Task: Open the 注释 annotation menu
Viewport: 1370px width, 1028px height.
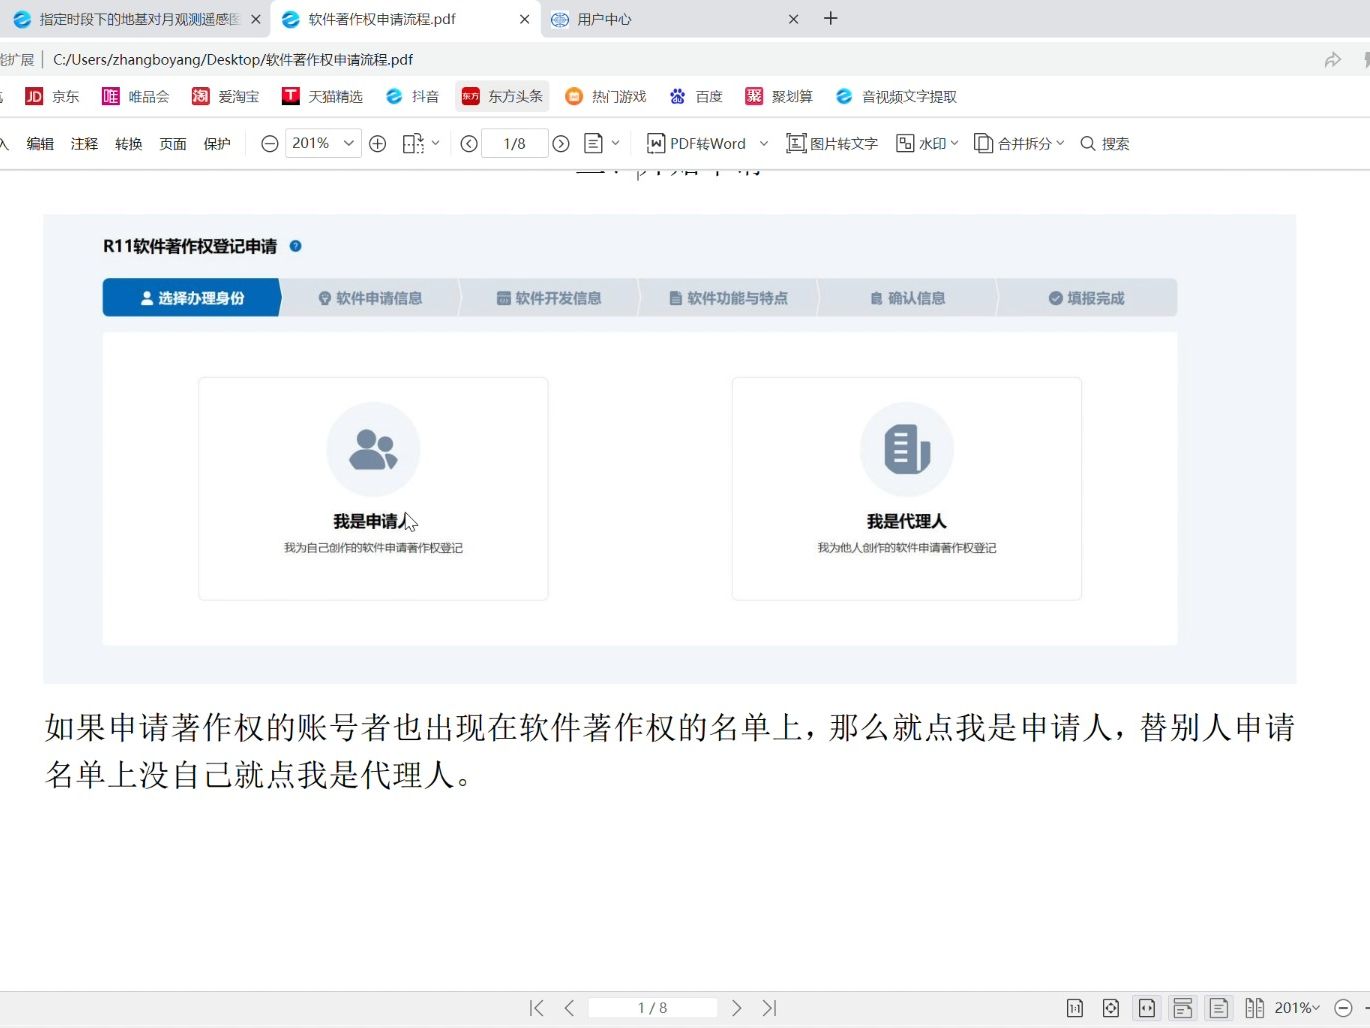Action: [84, 144]
